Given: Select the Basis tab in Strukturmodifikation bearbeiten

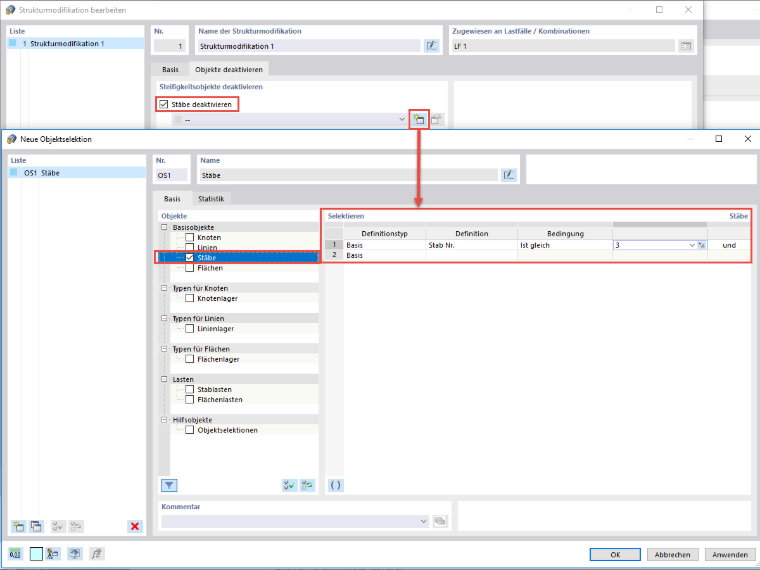Looking at the screenshot, I should [170, 69].
